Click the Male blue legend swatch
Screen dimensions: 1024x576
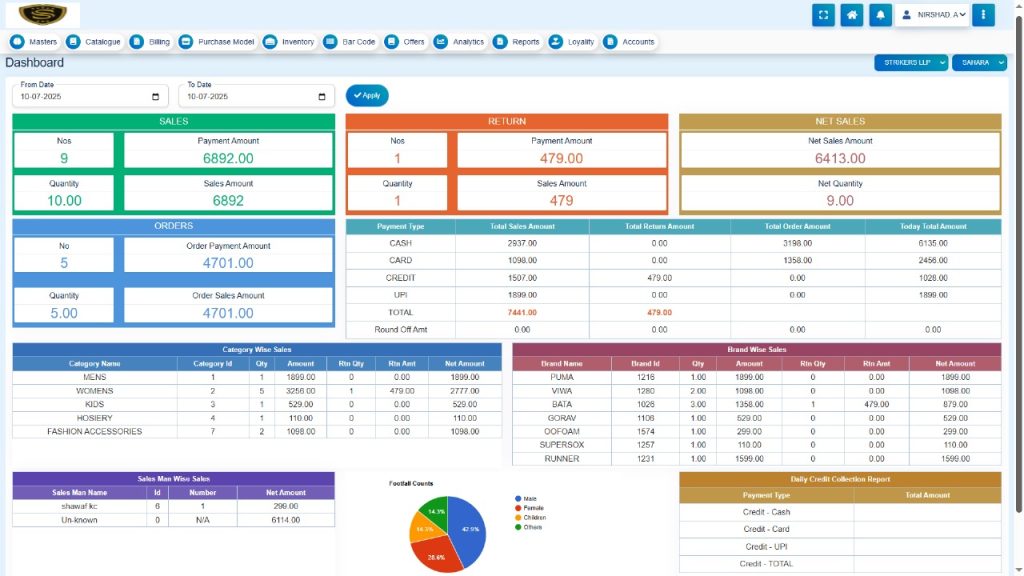tap(518, 498)
